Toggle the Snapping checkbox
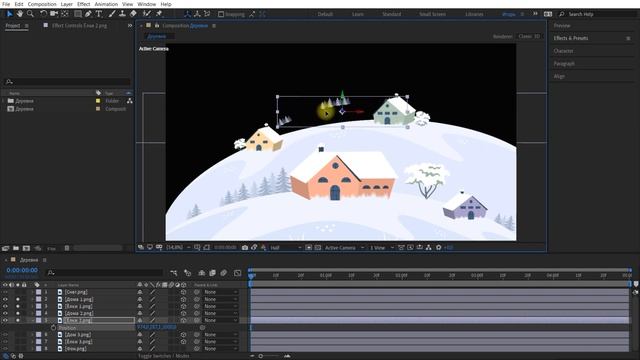The width and height of the screenshot is (640, 360). (221, 14)
